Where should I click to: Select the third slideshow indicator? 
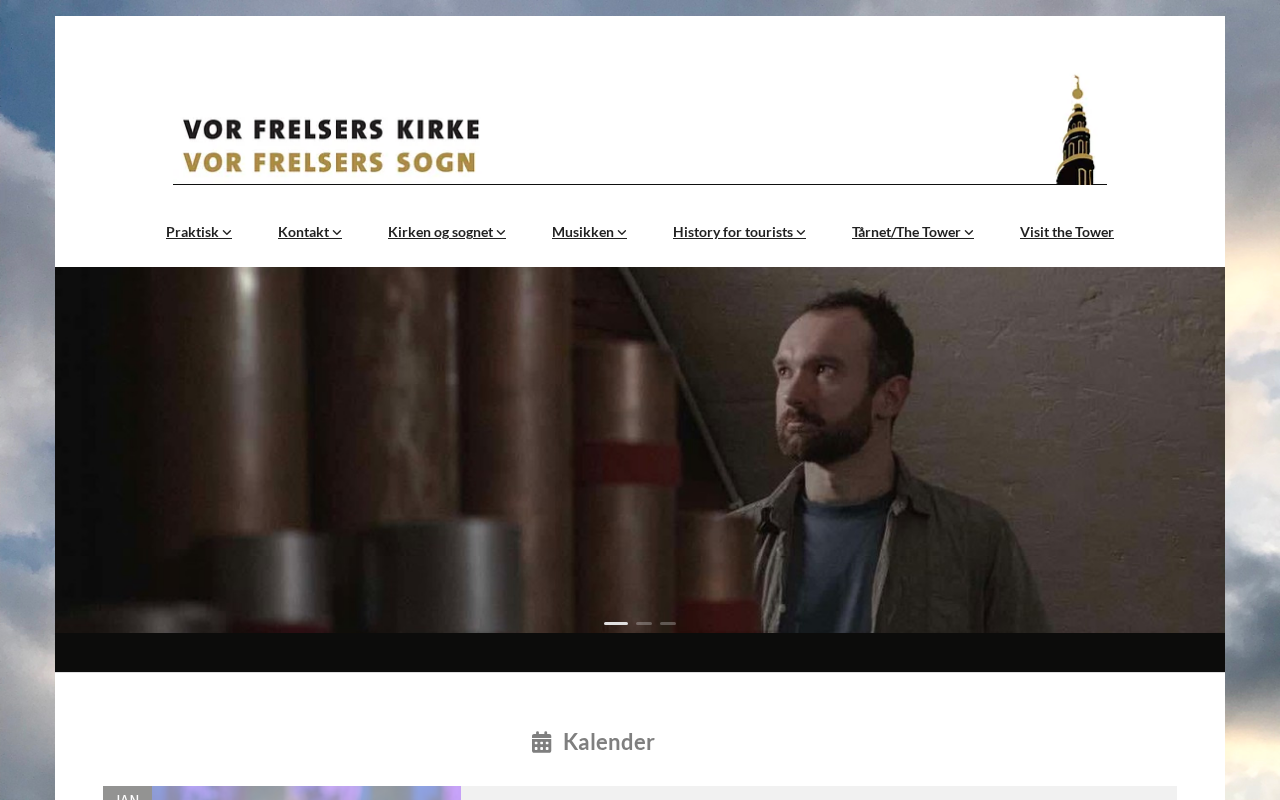tap(668, 624)
